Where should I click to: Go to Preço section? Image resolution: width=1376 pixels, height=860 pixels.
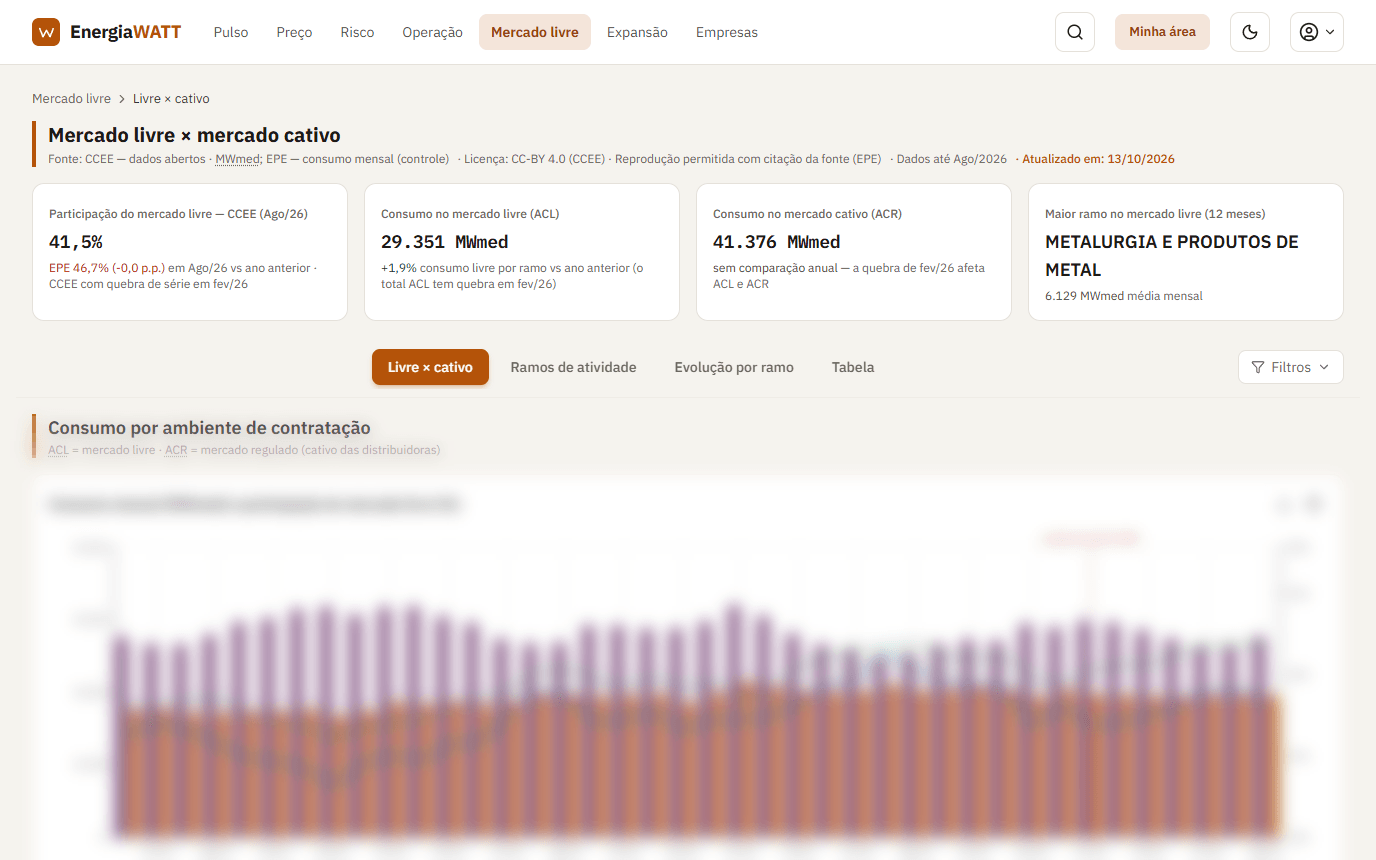[294, 32]
